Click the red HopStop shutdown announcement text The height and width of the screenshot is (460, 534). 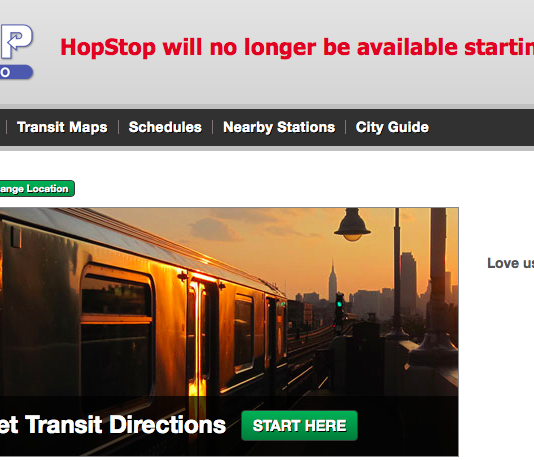[297, 47]
